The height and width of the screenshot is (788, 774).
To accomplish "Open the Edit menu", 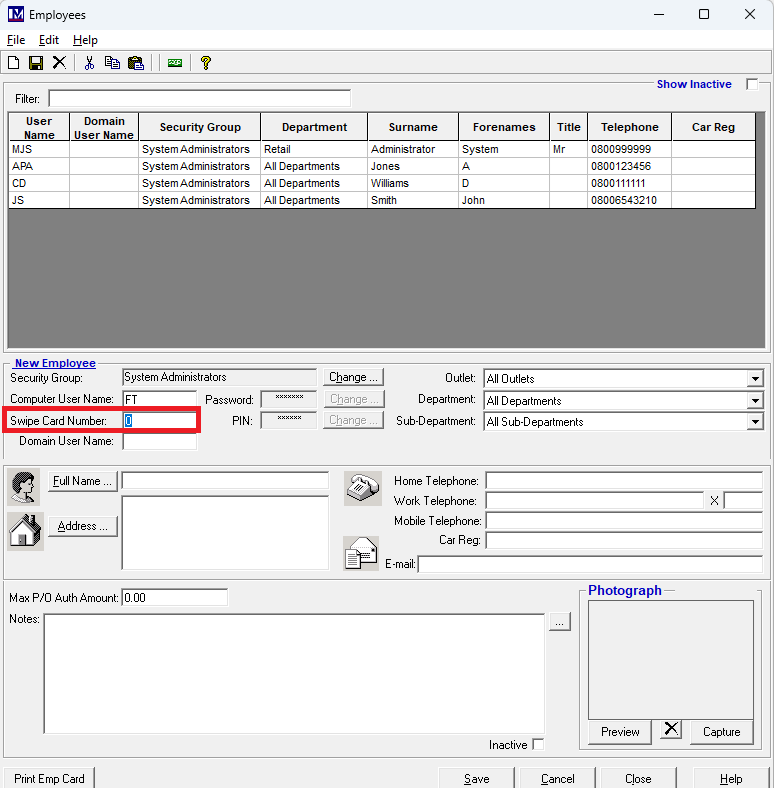I will click(x=49, y=40).
